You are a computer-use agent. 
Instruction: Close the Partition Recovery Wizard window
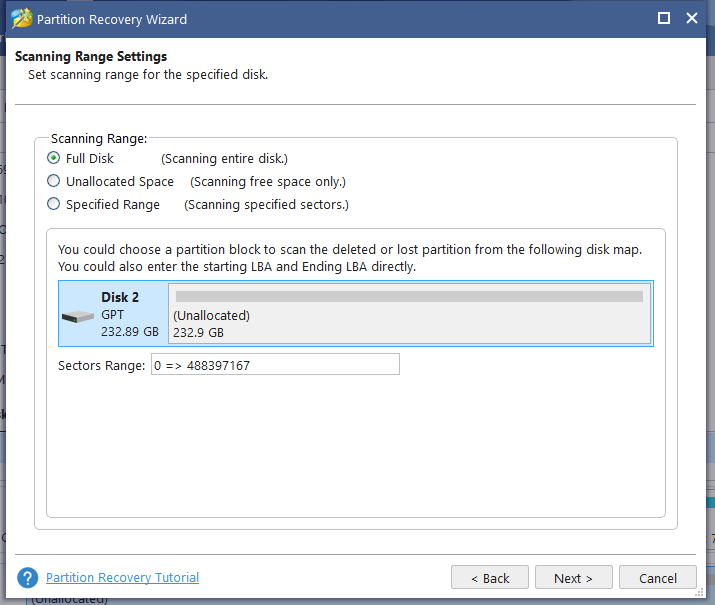point(692,18)
